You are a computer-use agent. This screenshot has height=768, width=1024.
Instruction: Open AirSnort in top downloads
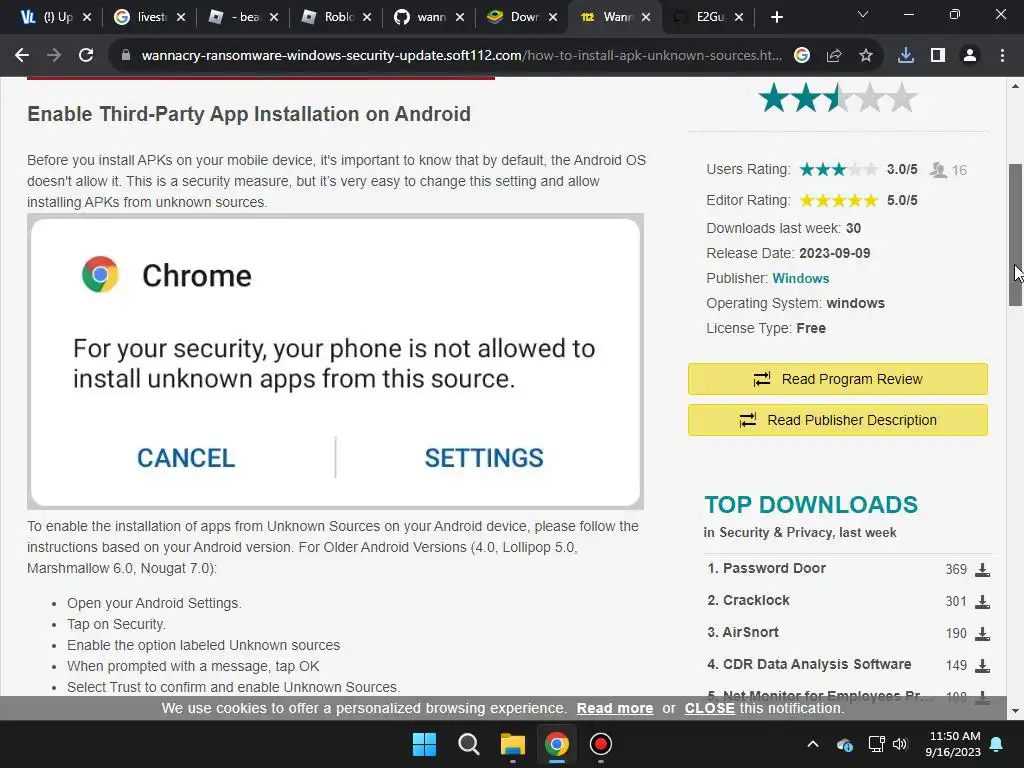point(750,632)
